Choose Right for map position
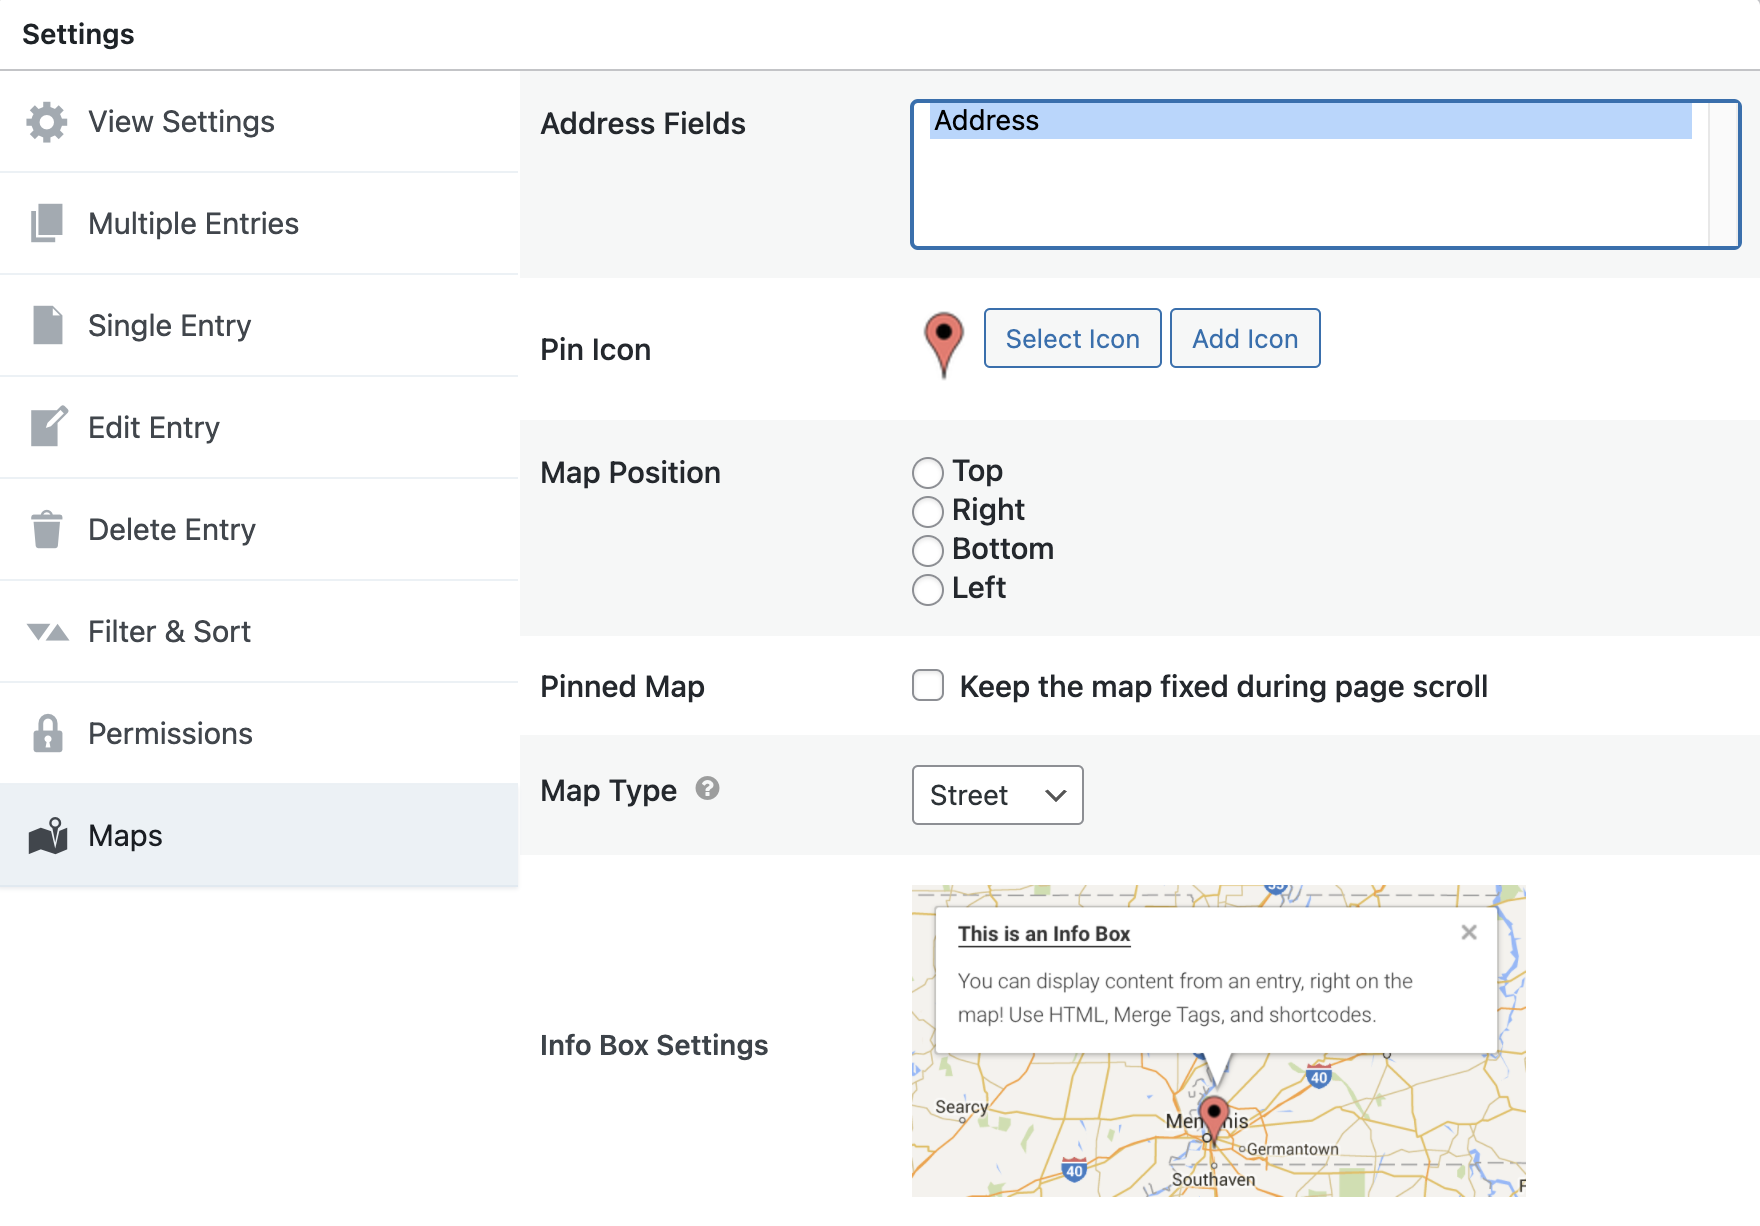Screen dimensions: 1760x1226 928,511
